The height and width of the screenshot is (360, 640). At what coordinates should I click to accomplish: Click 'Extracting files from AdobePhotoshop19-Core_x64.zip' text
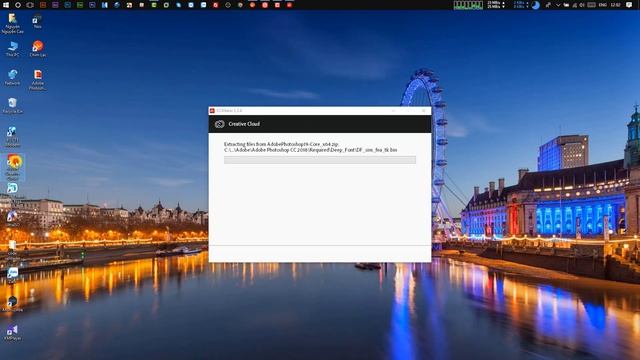[281, 144]
